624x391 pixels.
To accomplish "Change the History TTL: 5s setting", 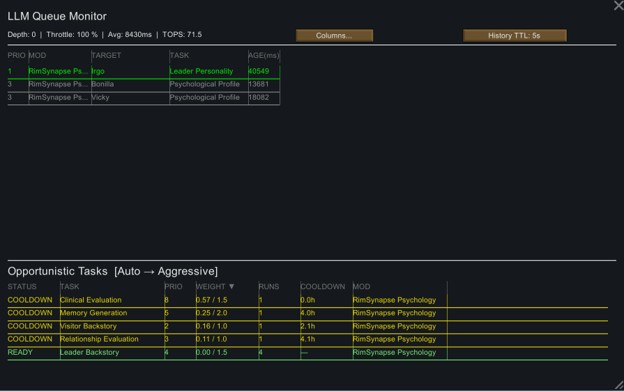I will [515, 35].
